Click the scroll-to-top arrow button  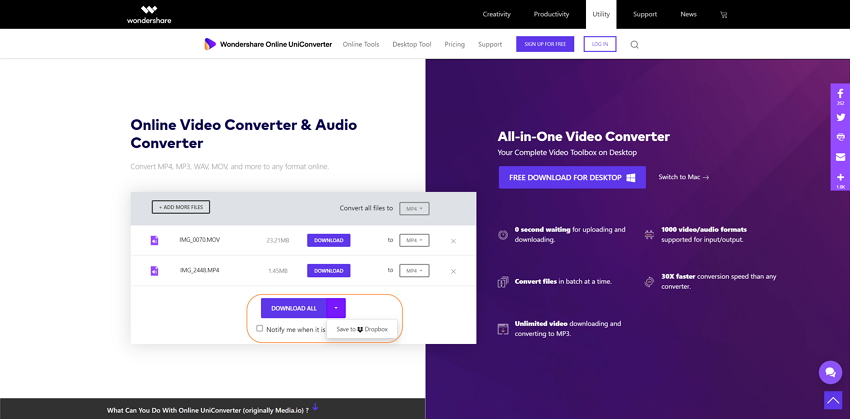[832, 401]
